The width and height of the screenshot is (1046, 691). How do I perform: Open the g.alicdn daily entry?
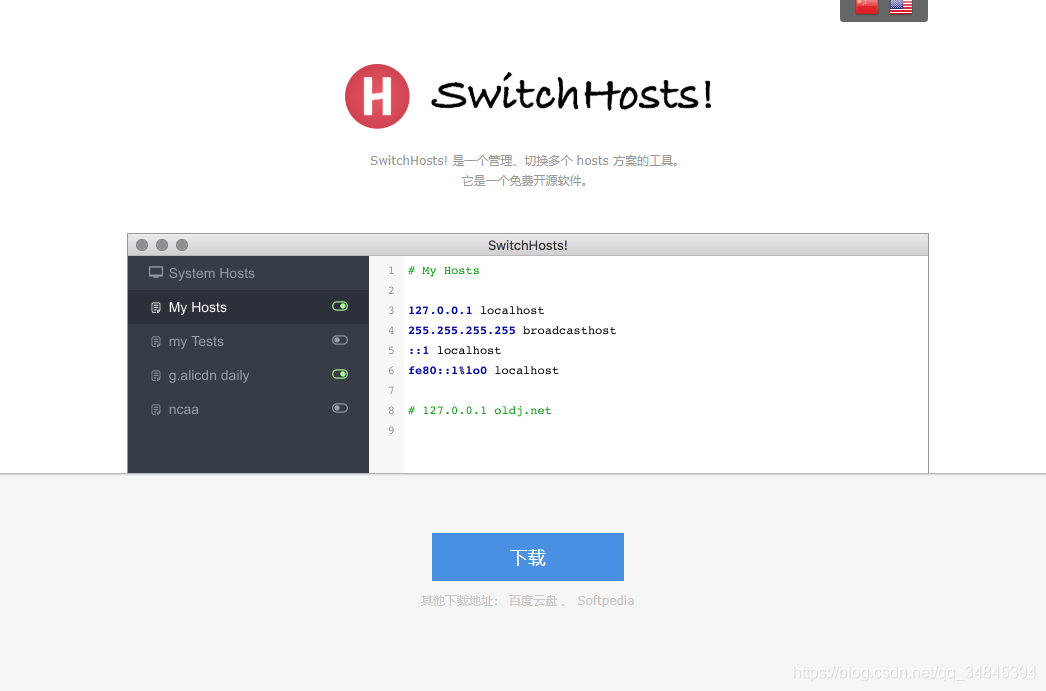coord(248,375)
